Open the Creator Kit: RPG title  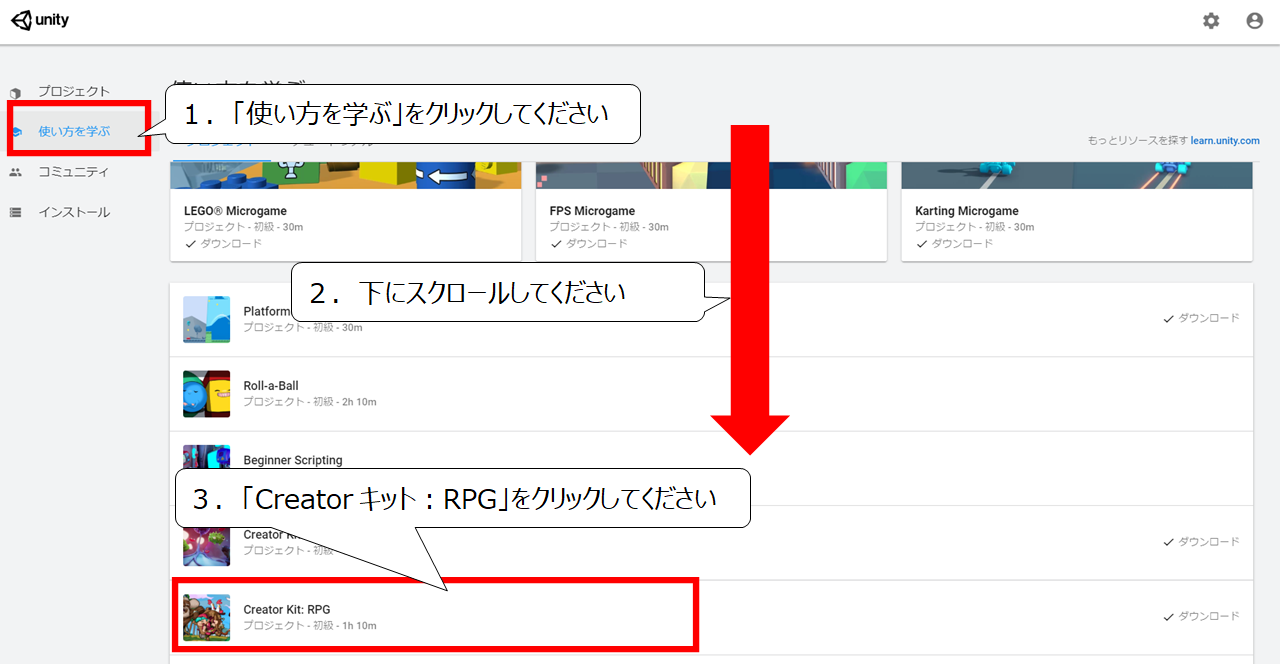[x=287, y=610]
